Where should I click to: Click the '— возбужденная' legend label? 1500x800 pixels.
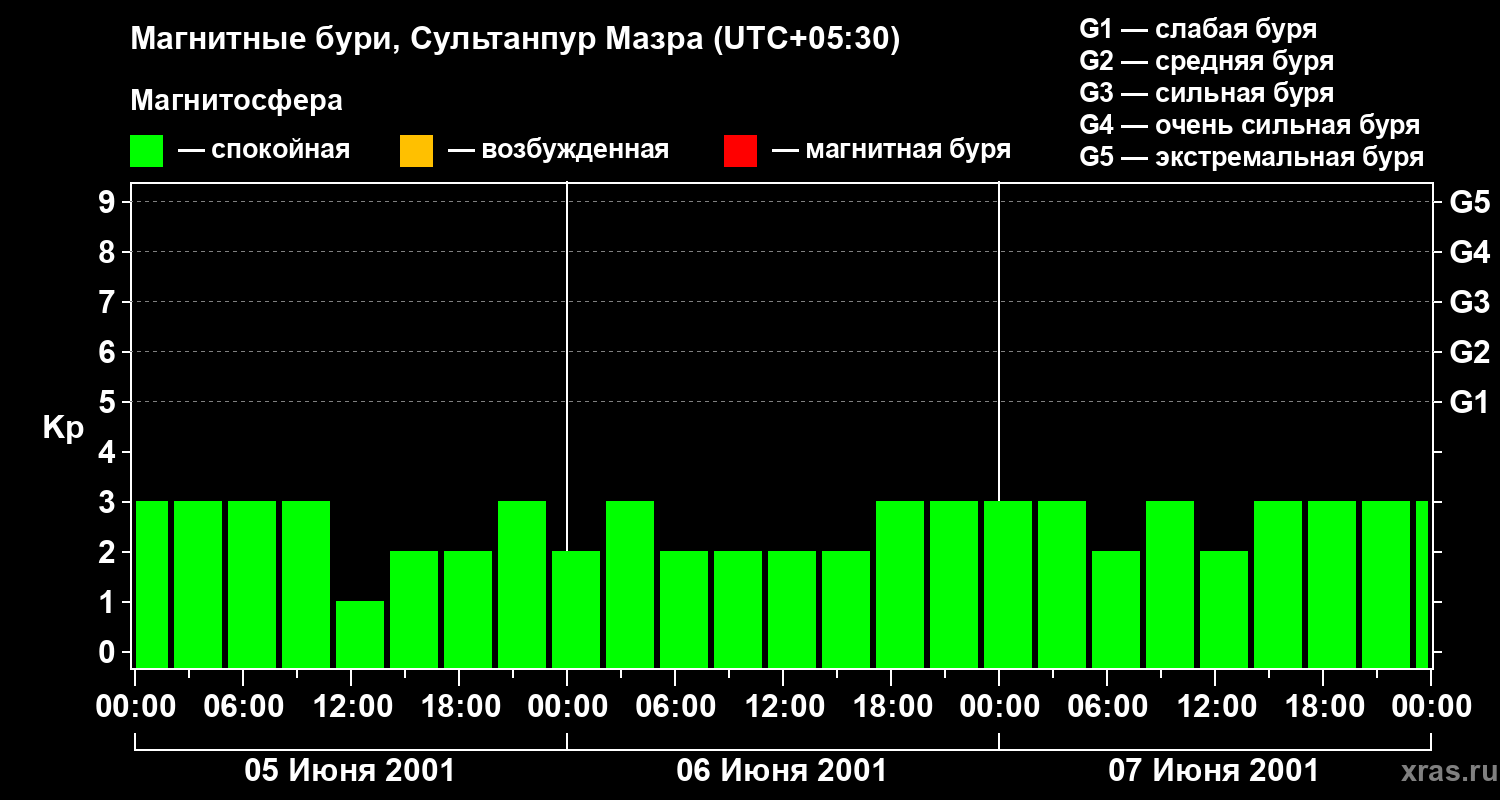[x=558, y=150]
